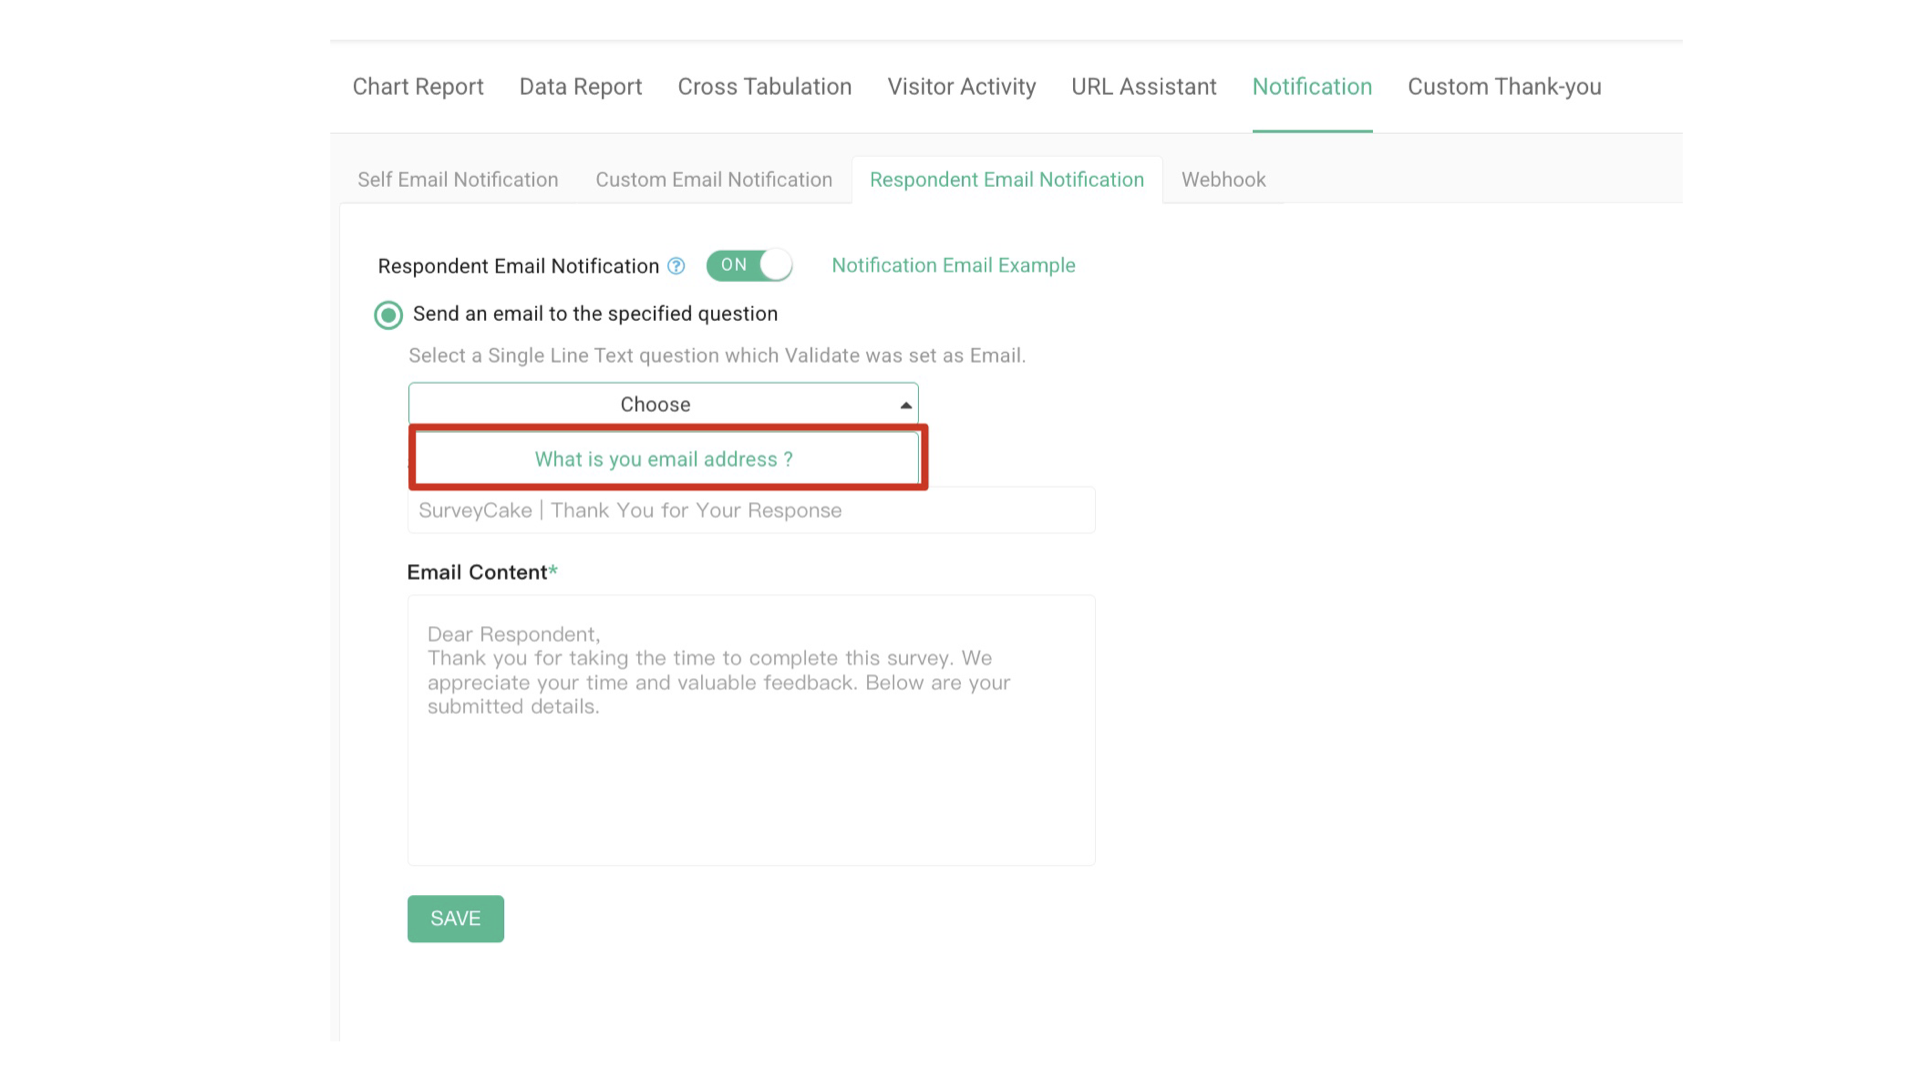The height and width of the screenshot is (1080, 1920).
Task: Go to Custom Thank-you settings
Action: click(x=1504, y=87)
